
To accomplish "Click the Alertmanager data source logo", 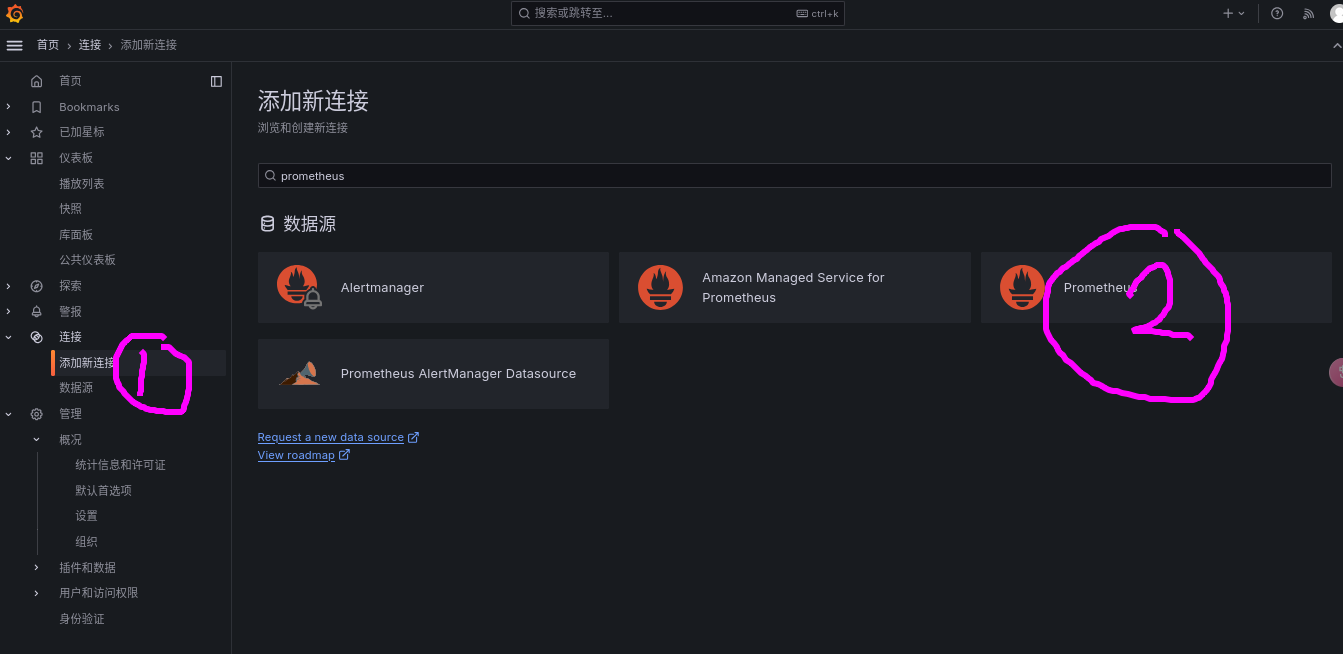I will [299, 287].
